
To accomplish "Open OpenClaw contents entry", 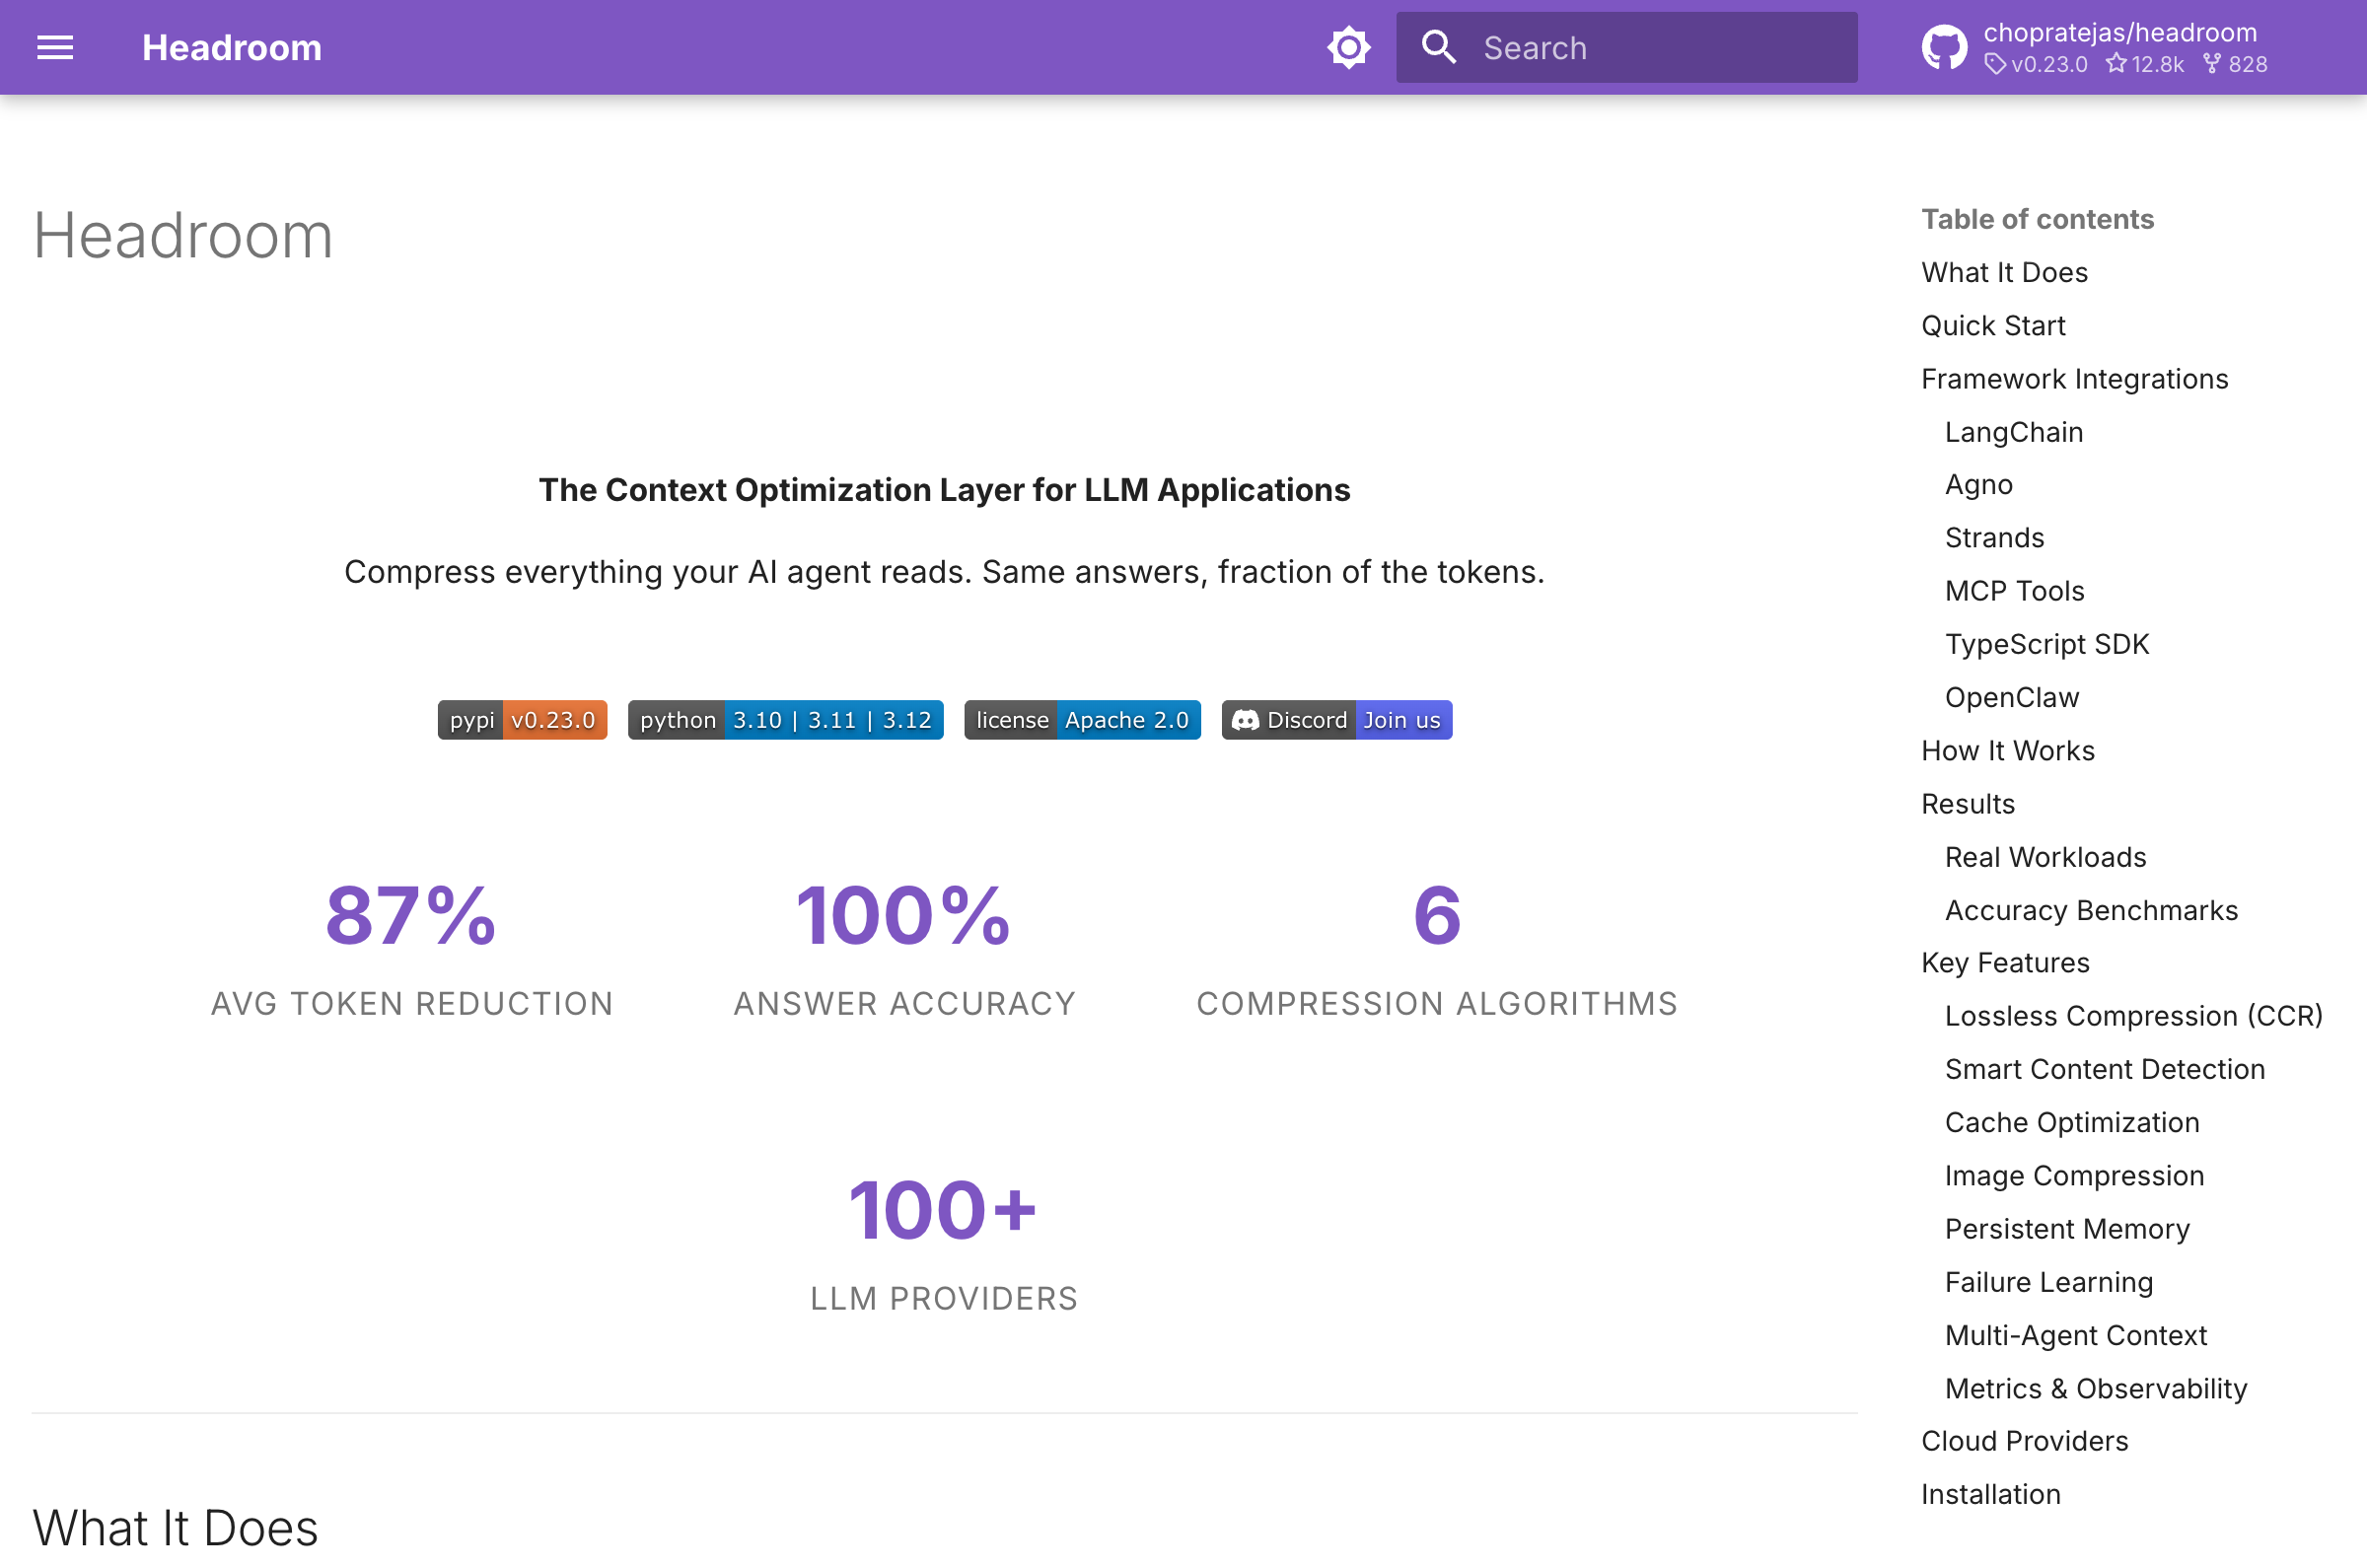I will click(2011, 697).
